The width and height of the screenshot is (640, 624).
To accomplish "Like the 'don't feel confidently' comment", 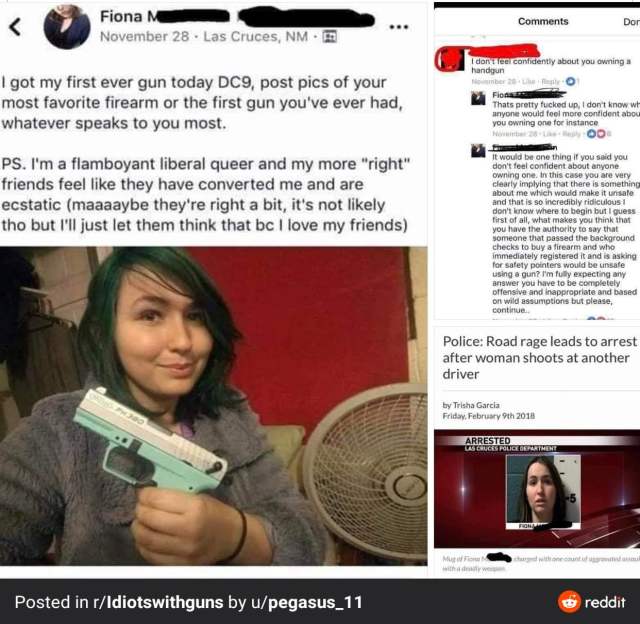I will click(529, 82).
